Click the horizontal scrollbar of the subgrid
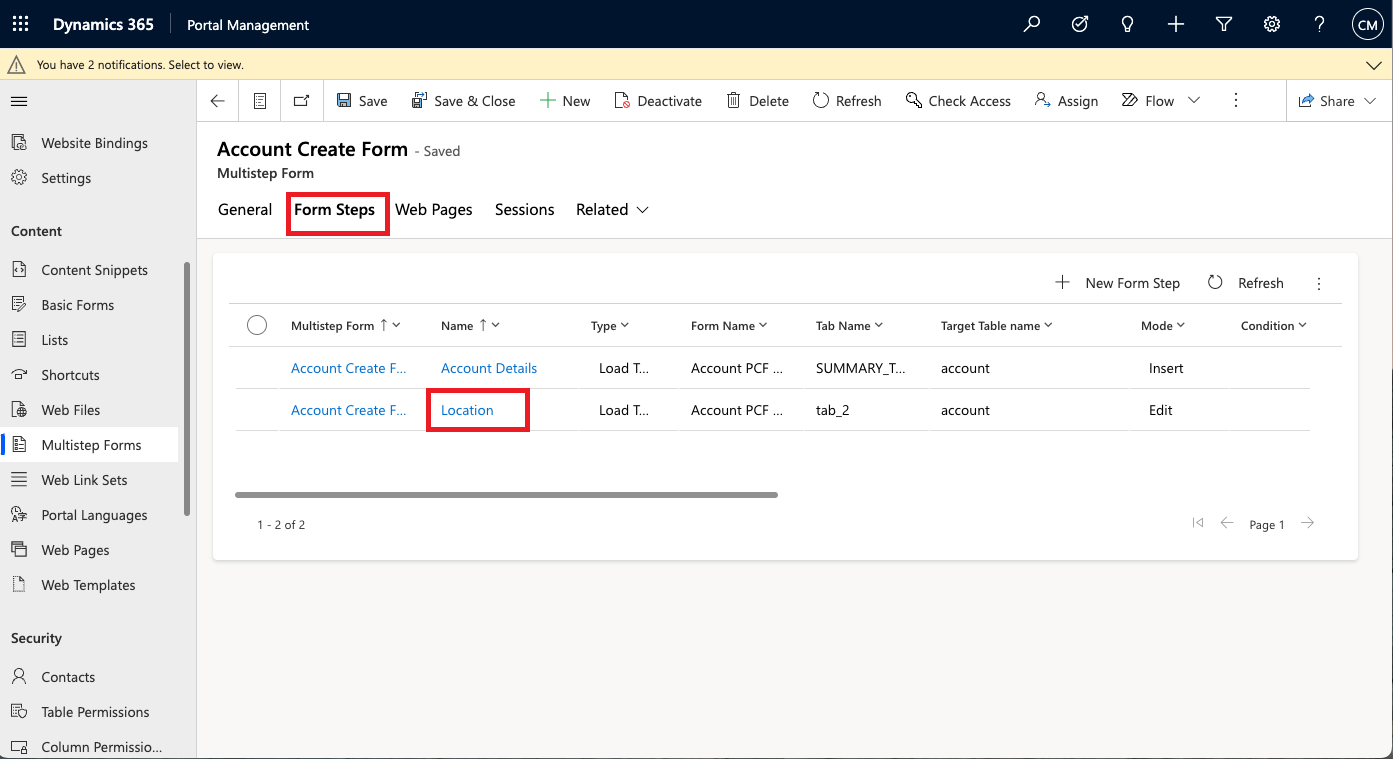The width and height of the screenshot is (1393, 759). [506, 495]
